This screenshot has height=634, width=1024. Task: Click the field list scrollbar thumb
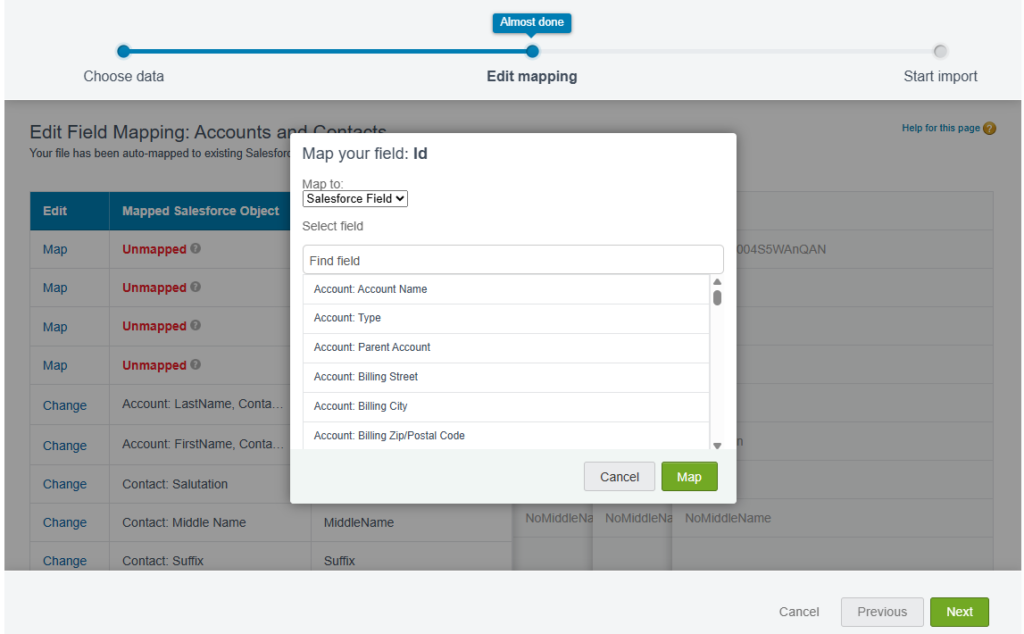[x=717, y=298]
